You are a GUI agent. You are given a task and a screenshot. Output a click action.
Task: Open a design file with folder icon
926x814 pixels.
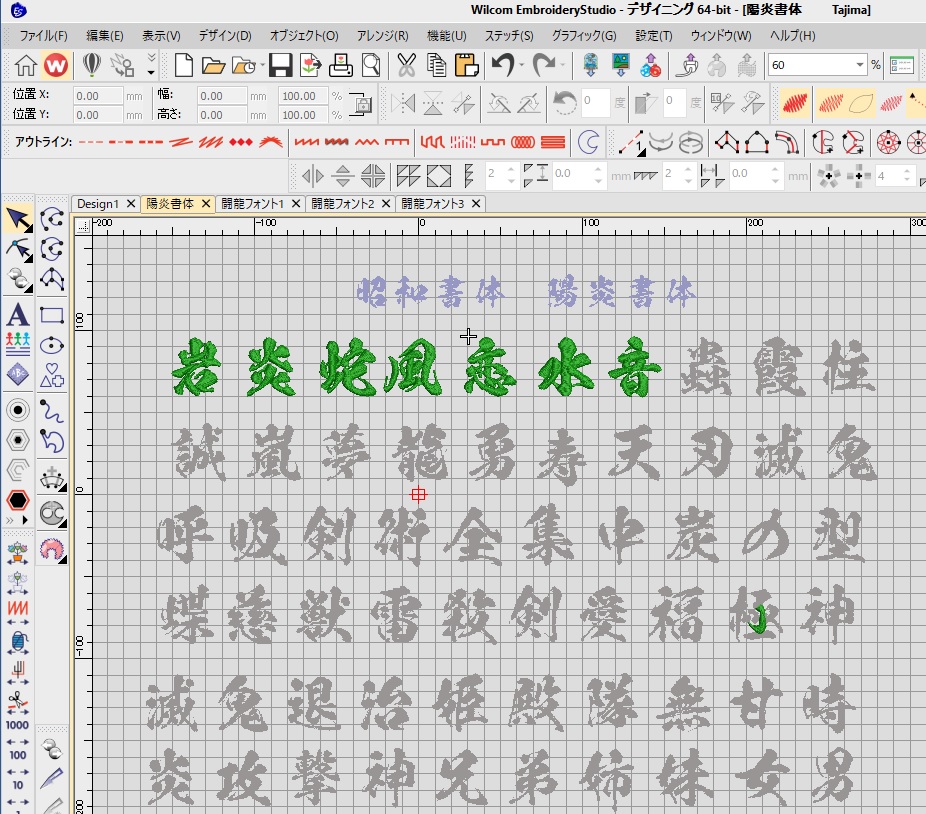[213, 66]
